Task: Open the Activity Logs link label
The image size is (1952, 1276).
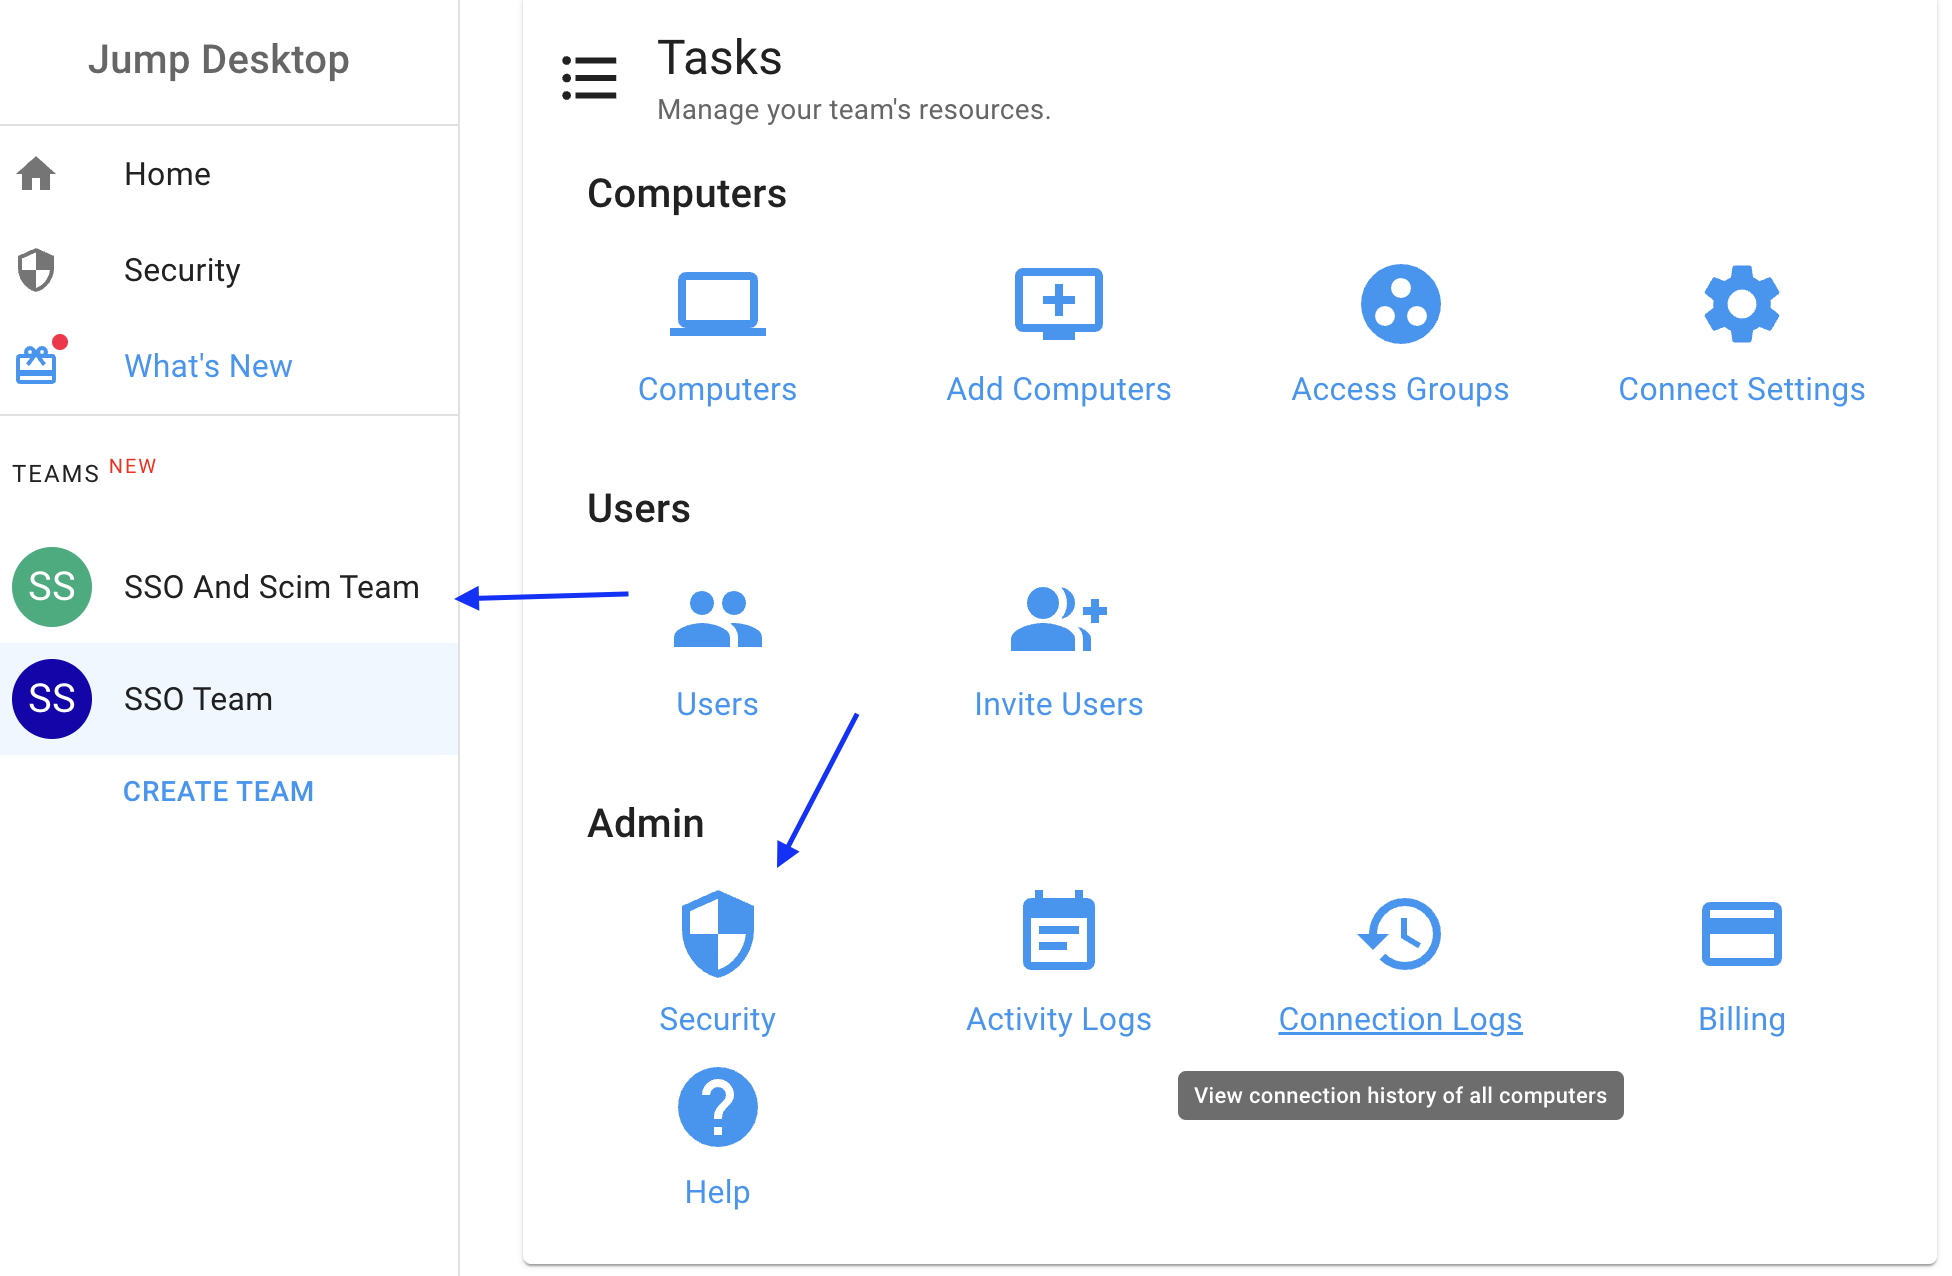Action: click(x=1058, y=1019)
